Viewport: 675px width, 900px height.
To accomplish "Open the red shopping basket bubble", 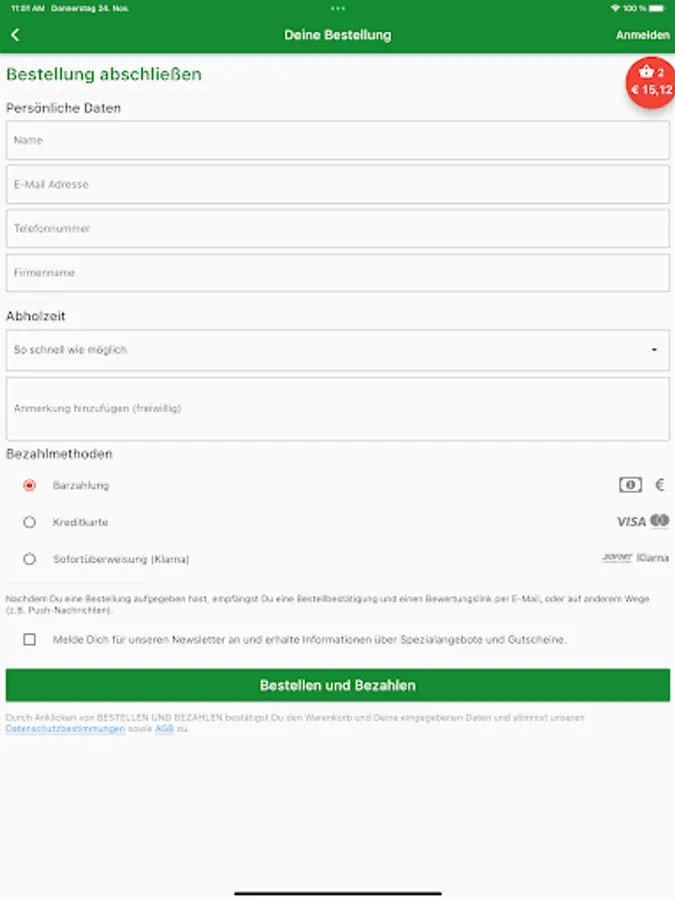I will (x=651, y=82).
